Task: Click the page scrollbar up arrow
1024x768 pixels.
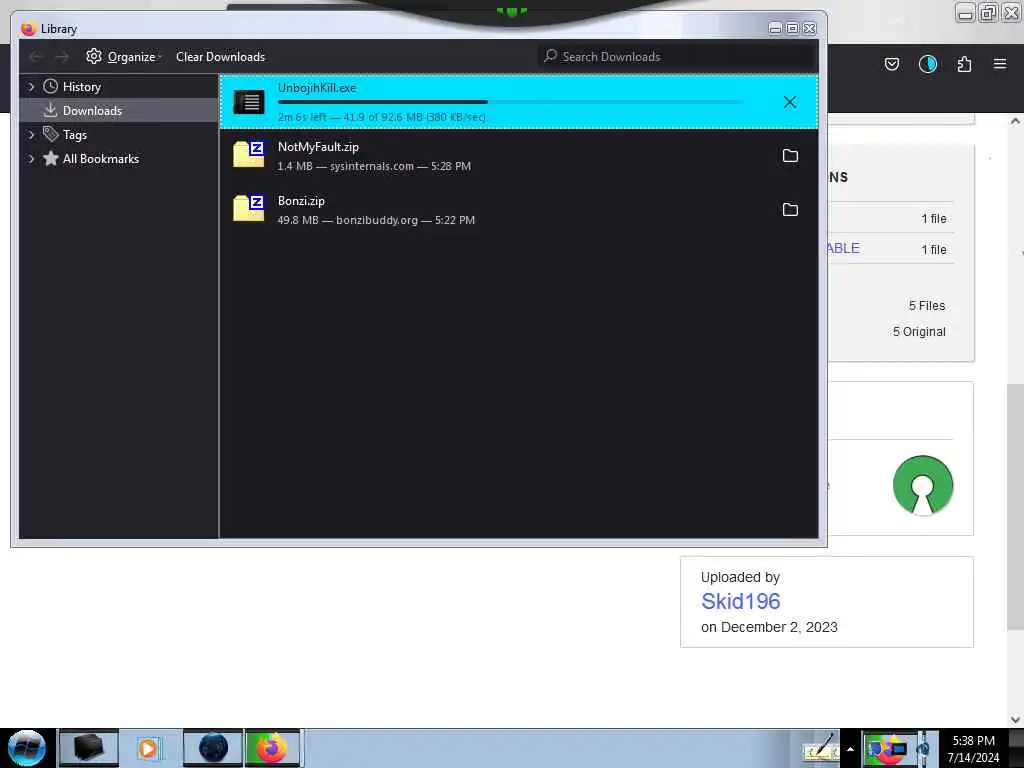Action: click(1015, 121)
